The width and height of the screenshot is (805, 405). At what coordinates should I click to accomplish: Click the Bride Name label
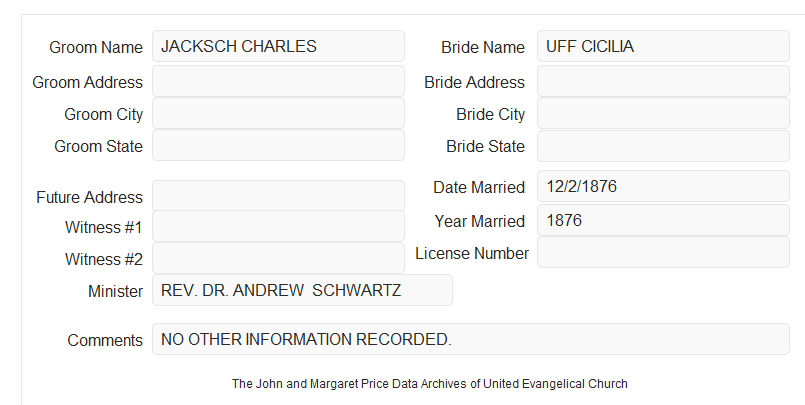tap(483, 47)
